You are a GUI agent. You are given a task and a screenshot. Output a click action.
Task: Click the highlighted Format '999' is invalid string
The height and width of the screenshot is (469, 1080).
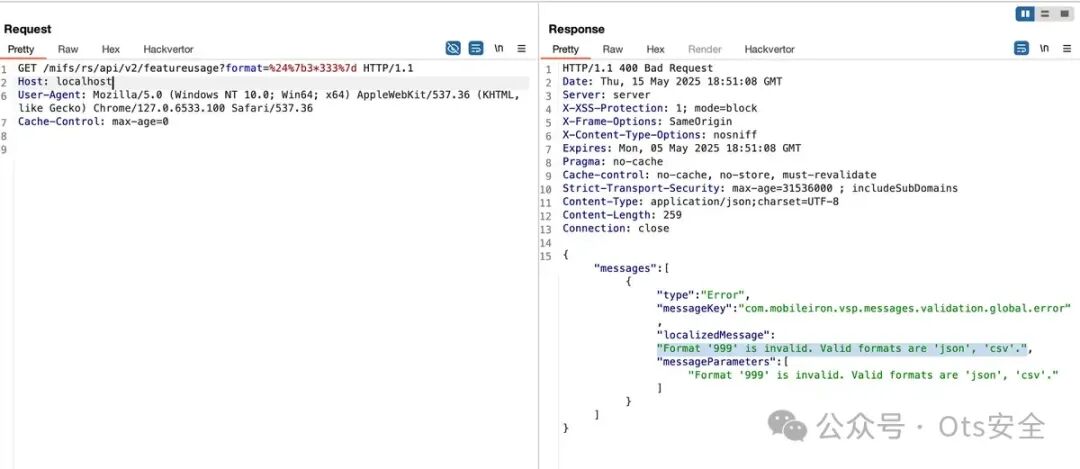(x=842, y=348)
